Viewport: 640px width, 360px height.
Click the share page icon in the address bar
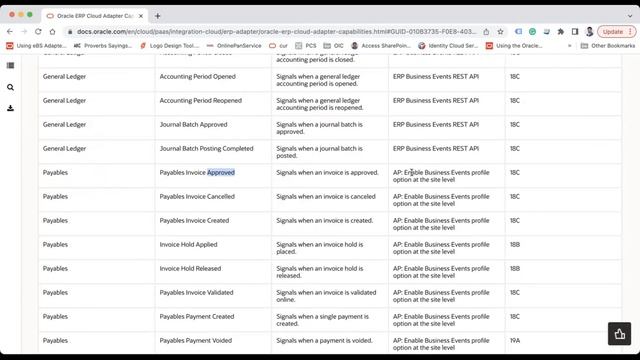pos(486,31)
